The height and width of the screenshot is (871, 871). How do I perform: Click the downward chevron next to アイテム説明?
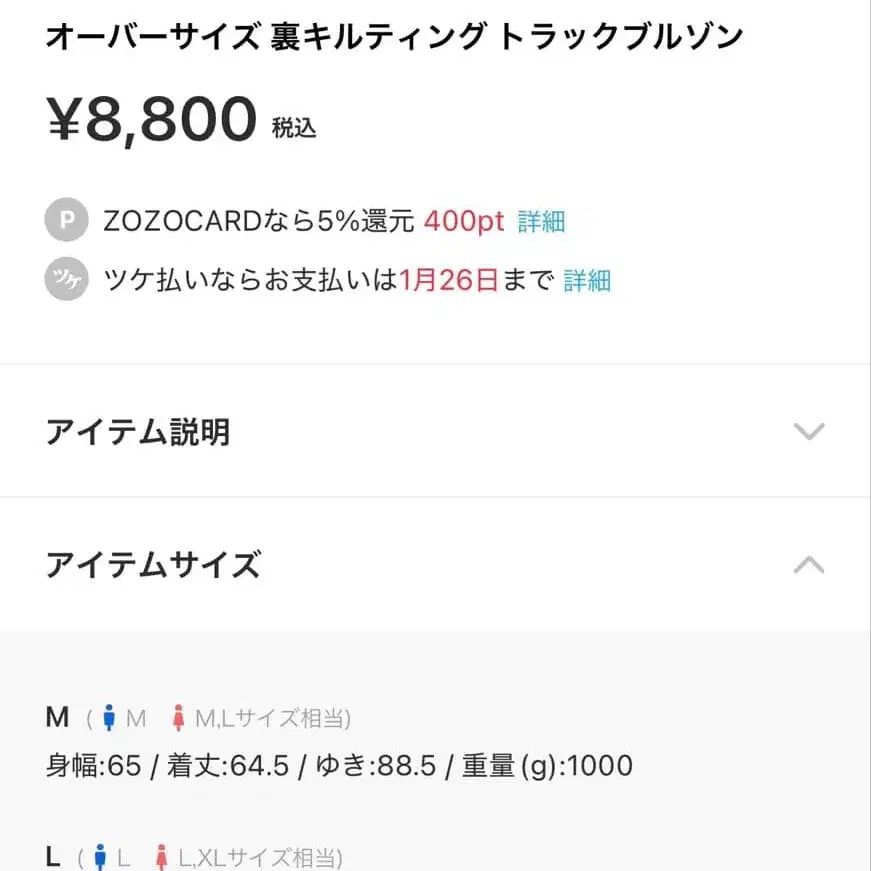pyautogui.click(x=810, y=432)
